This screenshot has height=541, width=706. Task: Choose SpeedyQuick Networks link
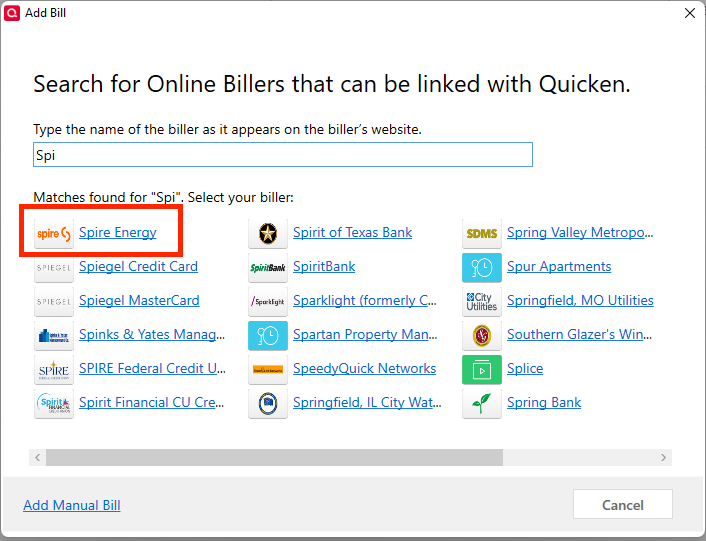point(365,368)
